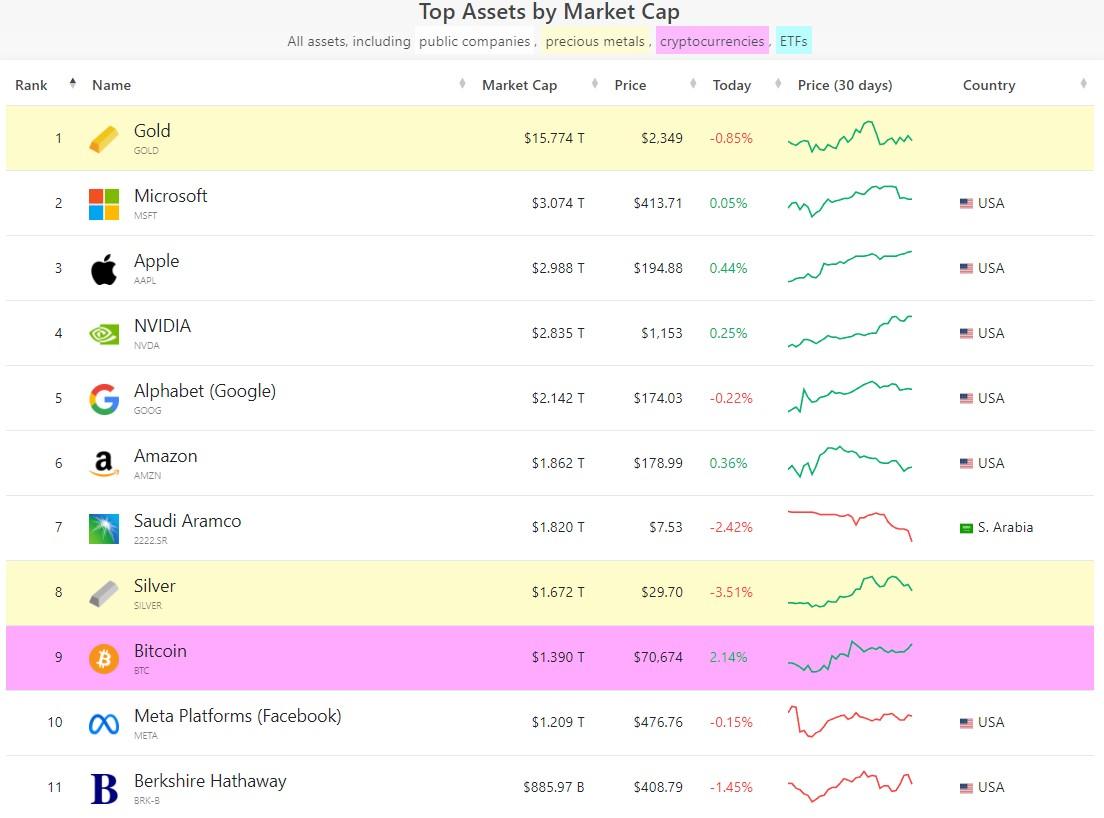Open the Saudi Aramco link

tap(187, 521)
